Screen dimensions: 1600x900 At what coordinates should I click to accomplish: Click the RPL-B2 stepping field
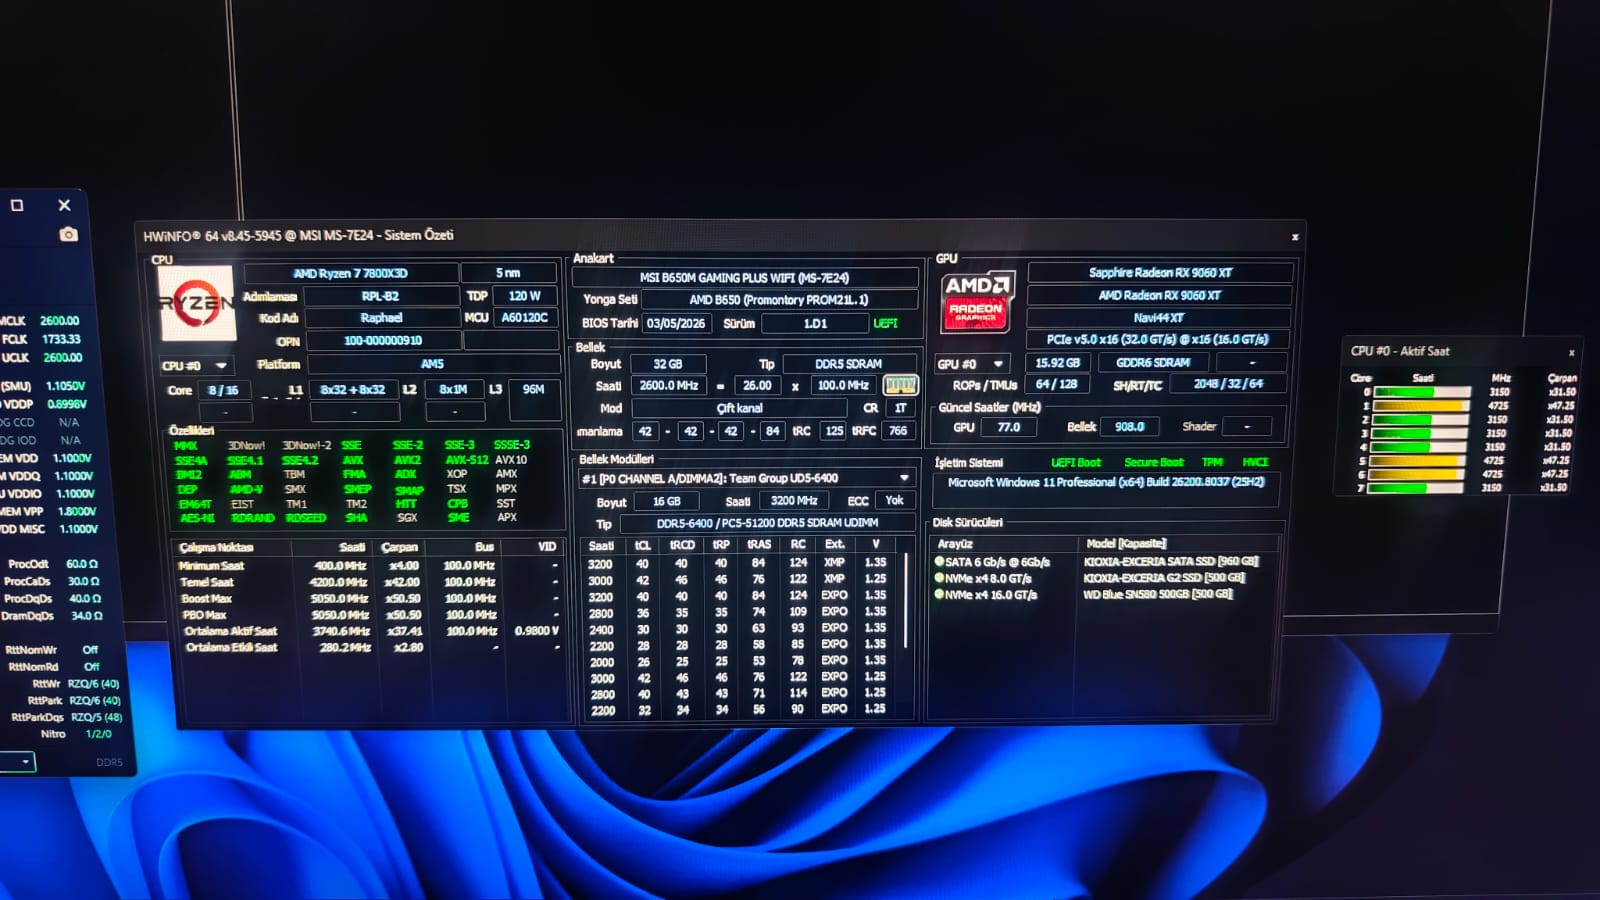pos(380,296)
